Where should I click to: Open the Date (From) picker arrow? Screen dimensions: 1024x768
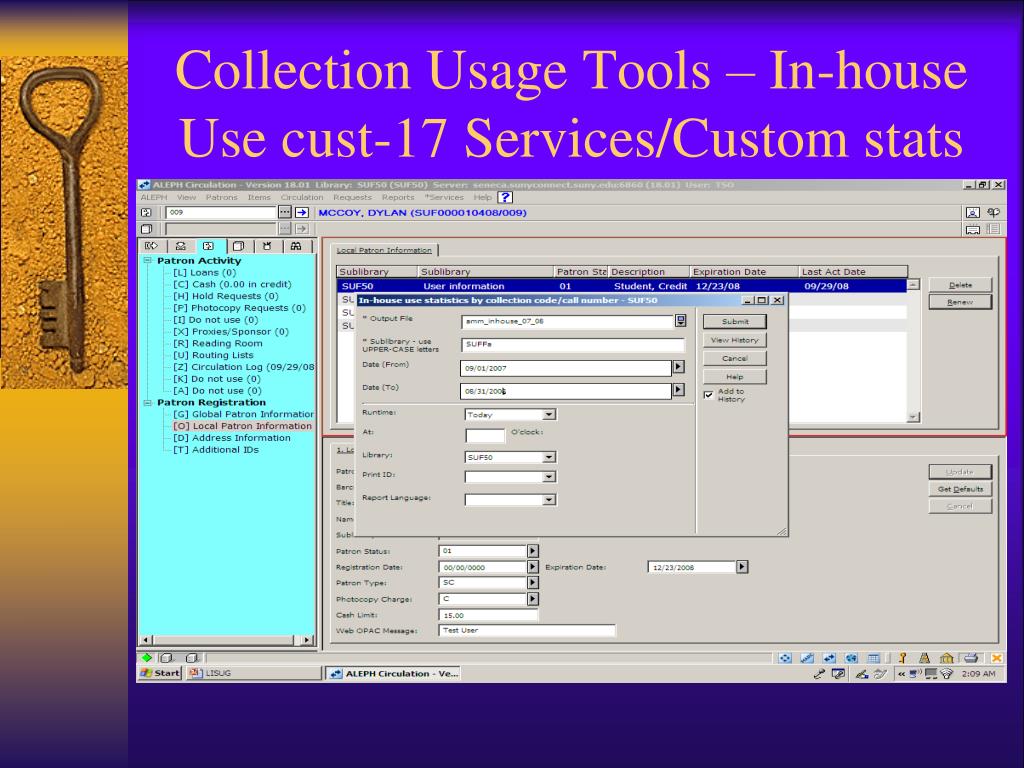(679, 367)
